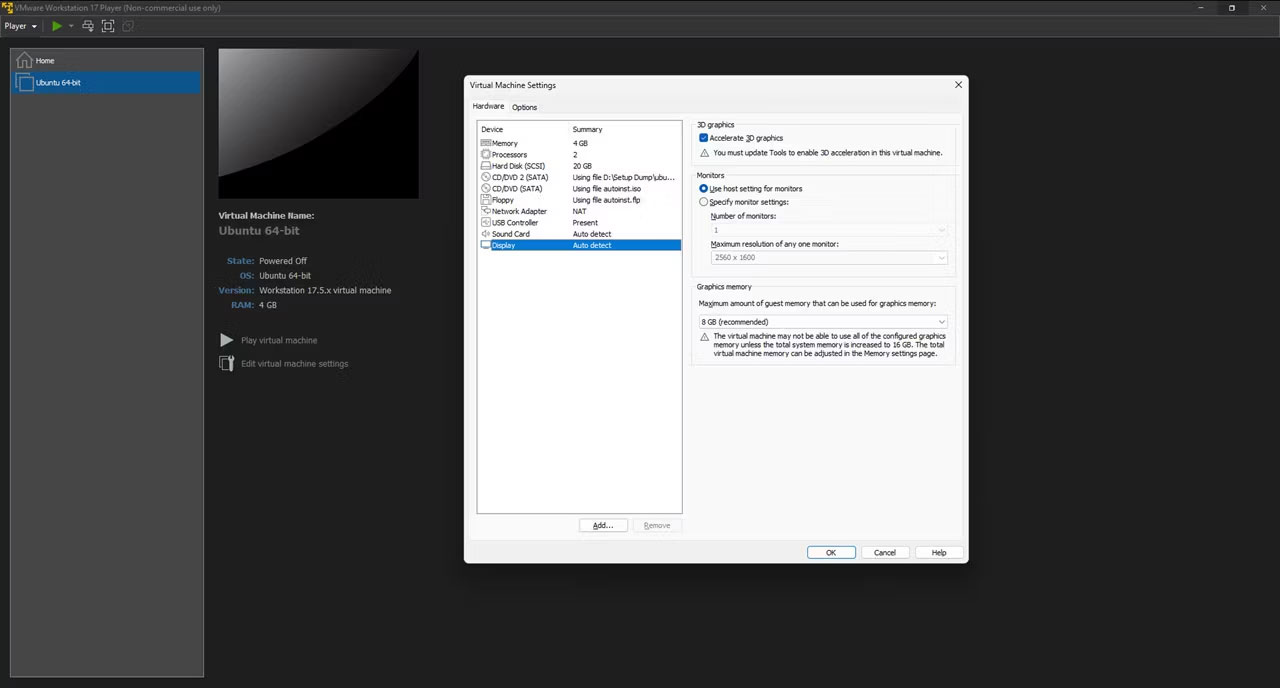This screenshot has width=1280, height=688.
Task: Click the Powered Off state text
Action: [283, 261]
